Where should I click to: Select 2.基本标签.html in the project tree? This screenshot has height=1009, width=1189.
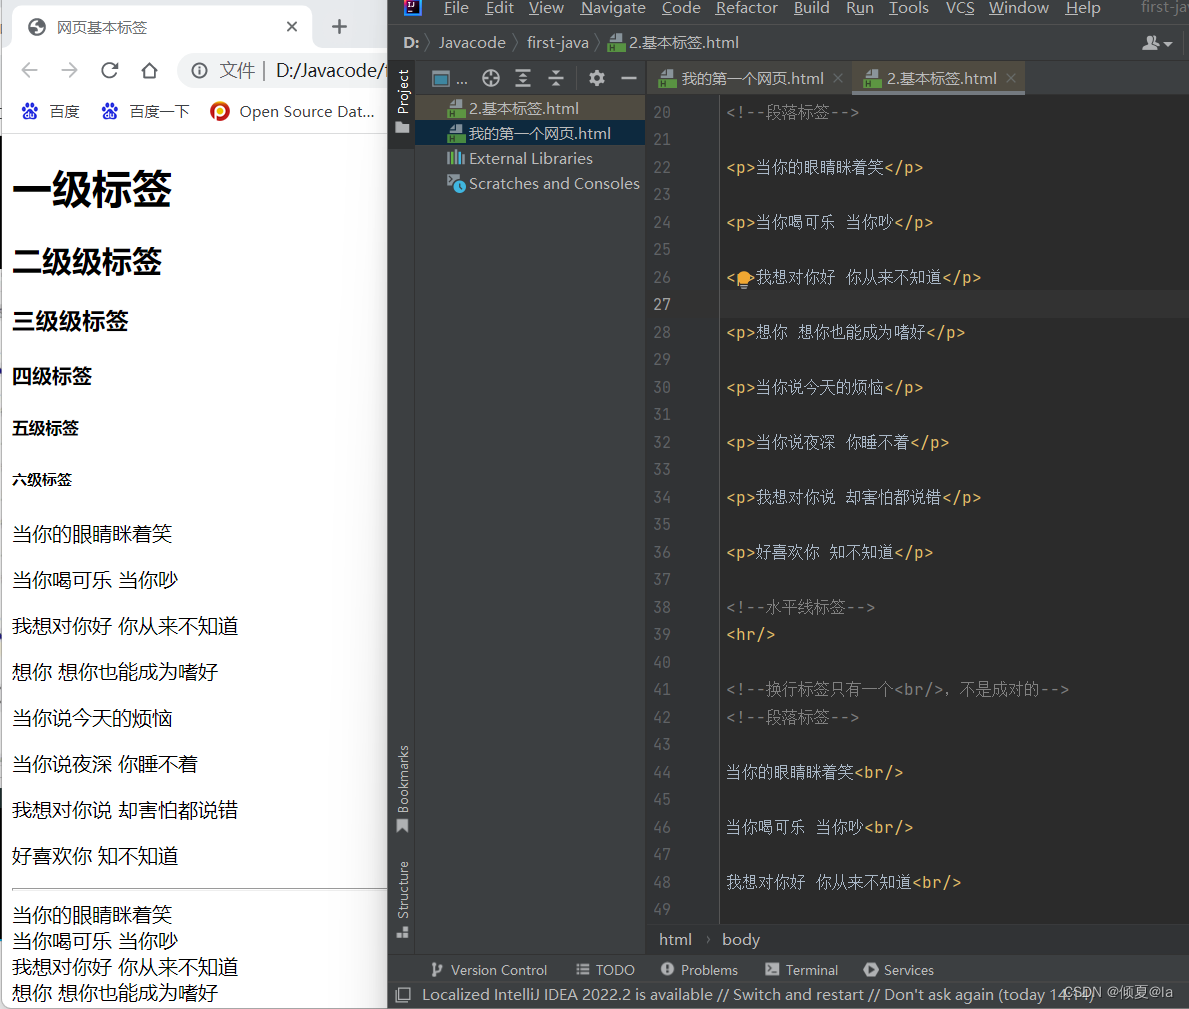[x=530, y=108]
